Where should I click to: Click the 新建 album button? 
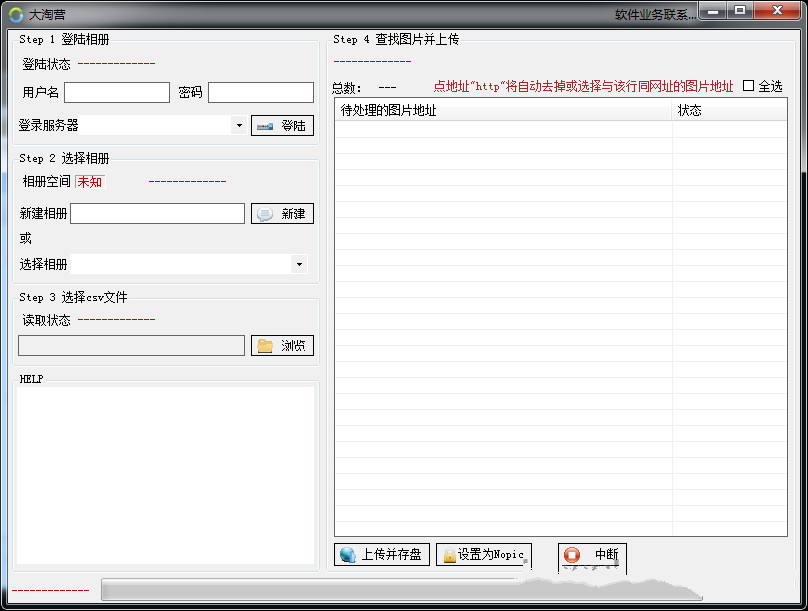click(282, 213)
